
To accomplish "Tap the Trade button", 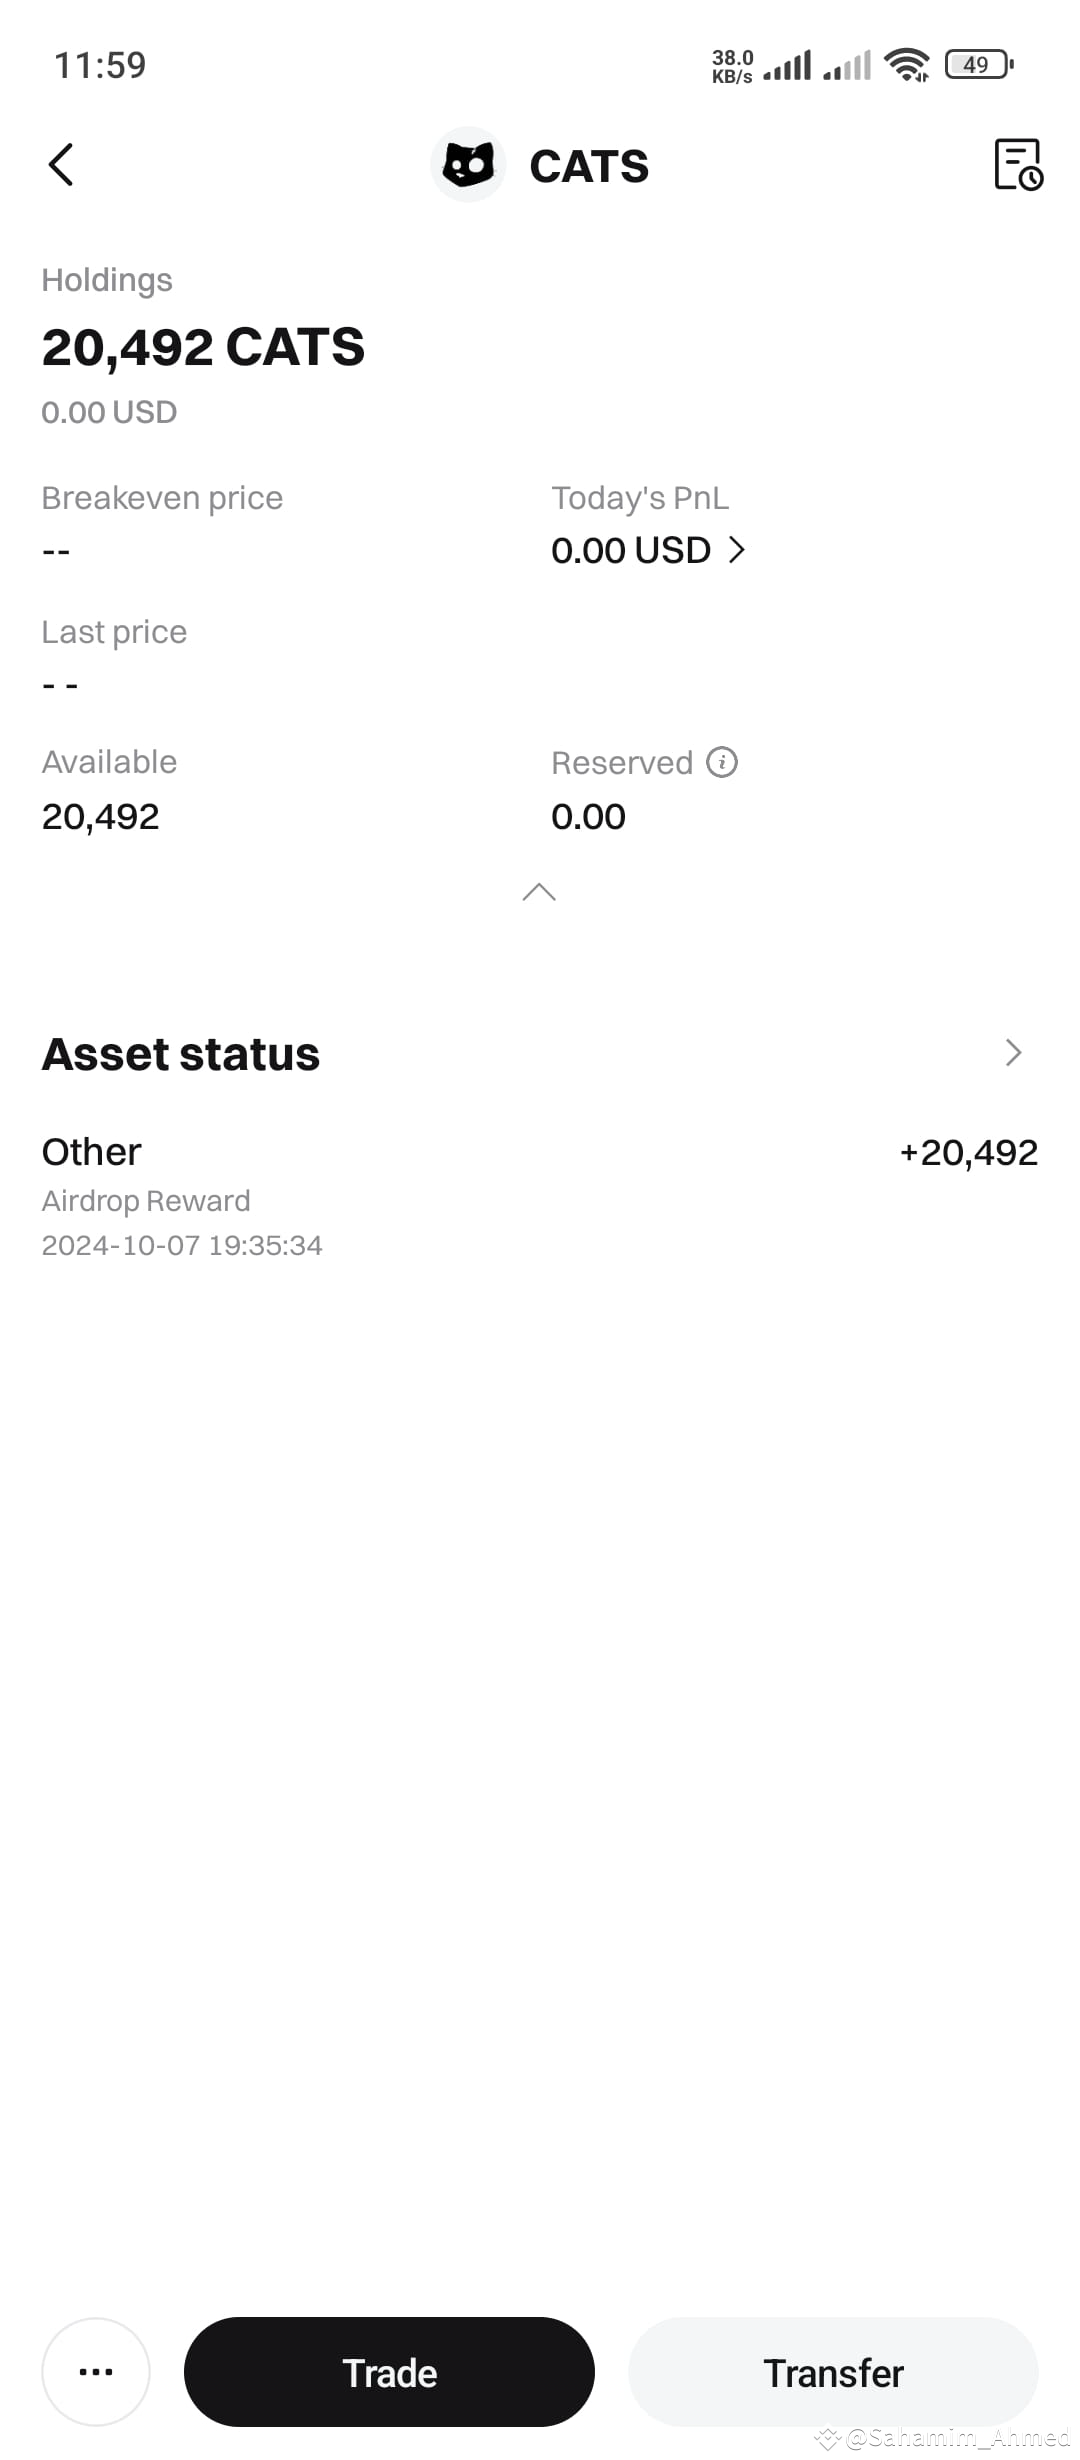I will tap(389, 2372).
